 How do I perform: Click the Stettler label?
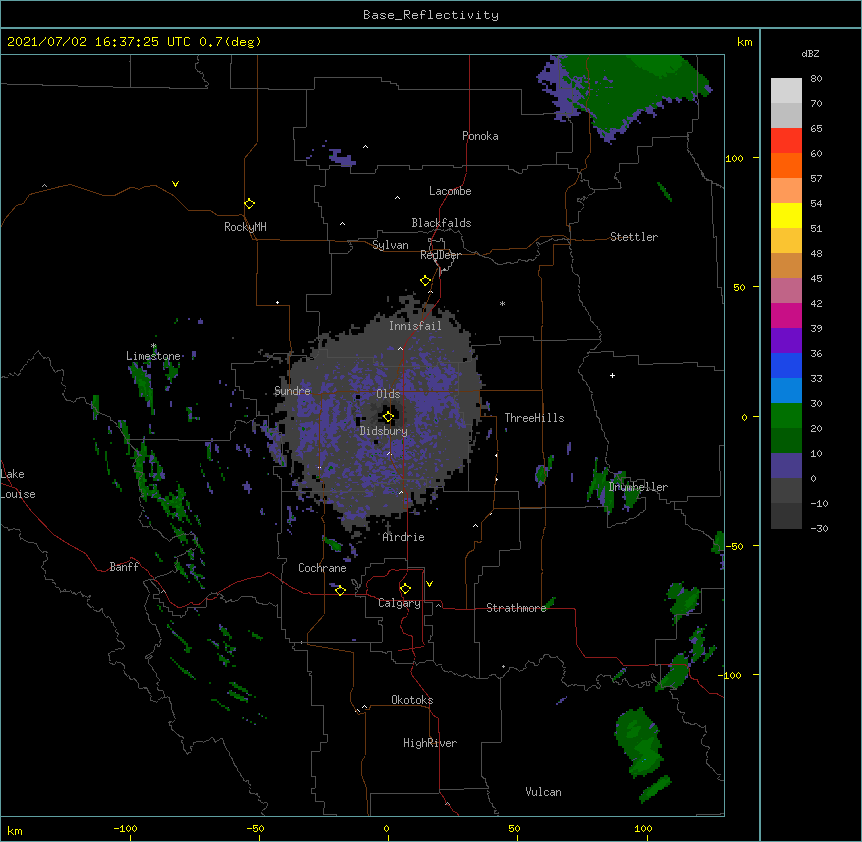coord(634,237)
